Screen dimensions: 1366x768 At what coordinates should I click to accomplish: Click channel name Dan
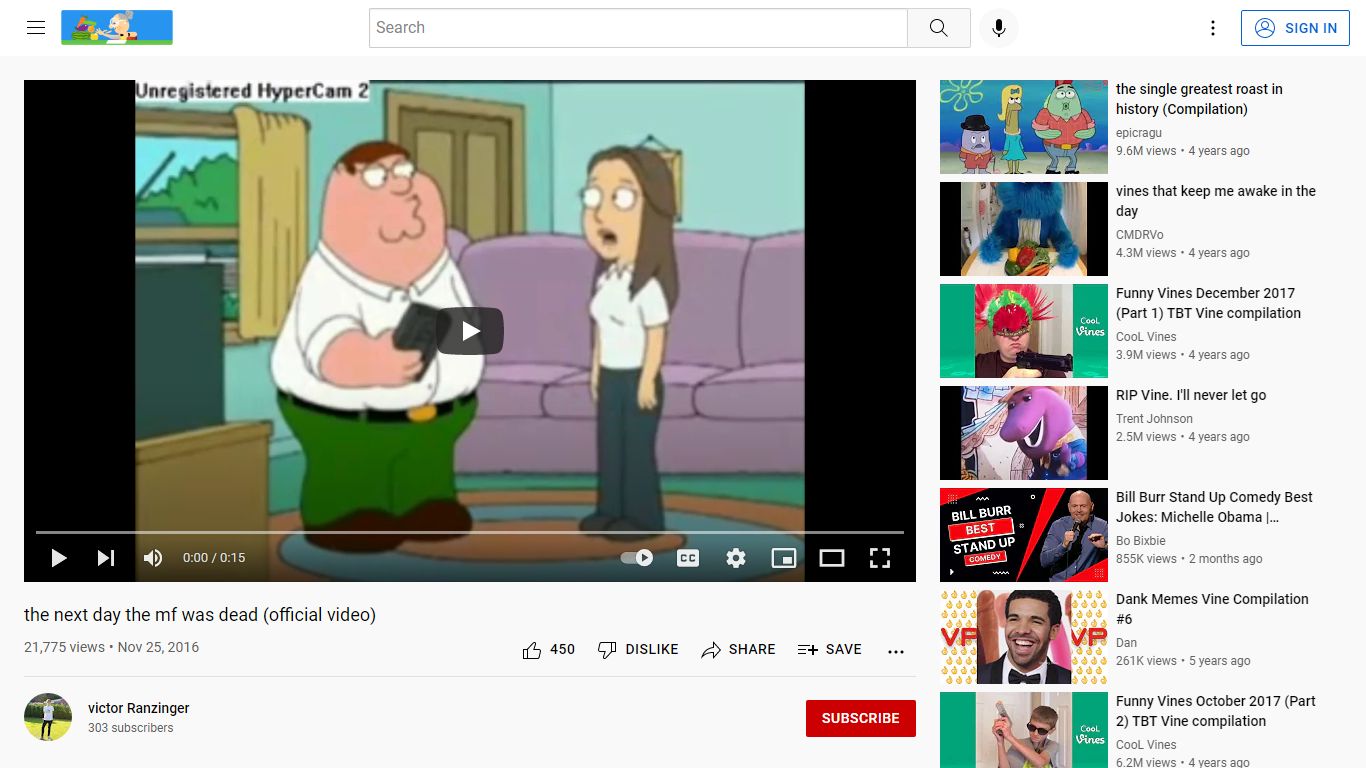1127,643
